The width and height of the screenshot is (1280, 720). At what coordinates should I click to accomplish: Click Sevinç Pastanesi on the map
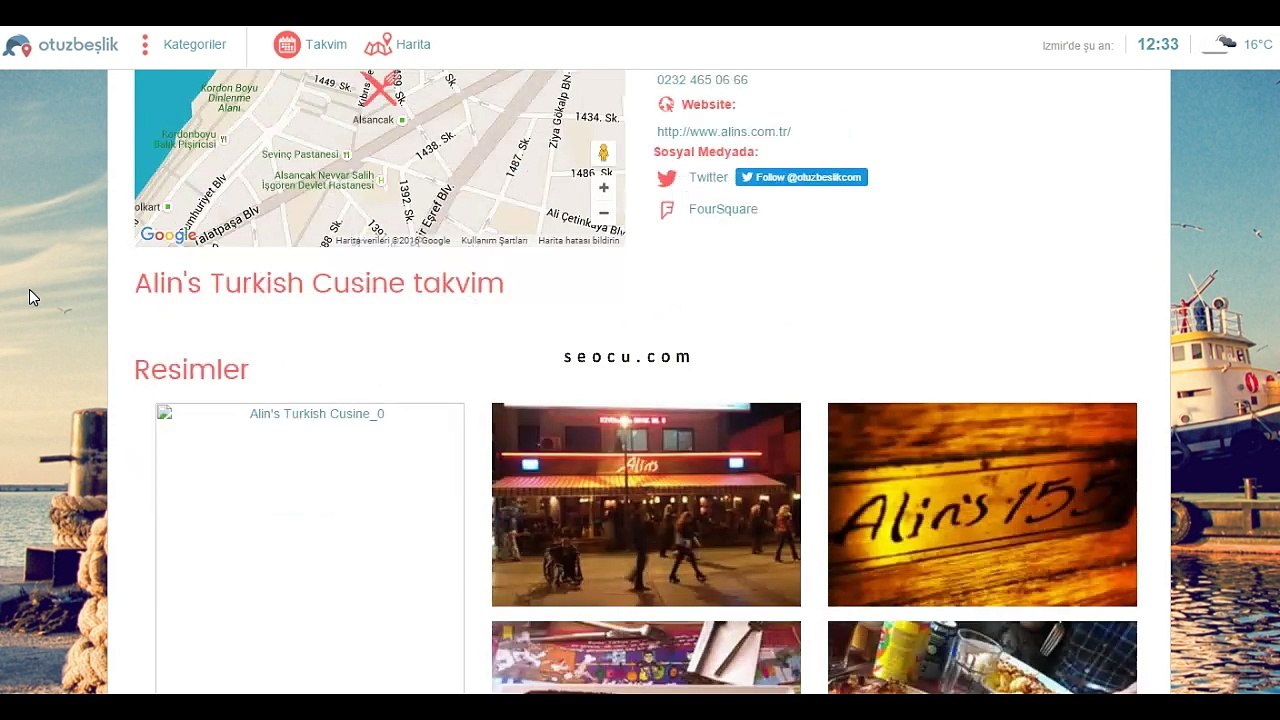coord(300,155)
